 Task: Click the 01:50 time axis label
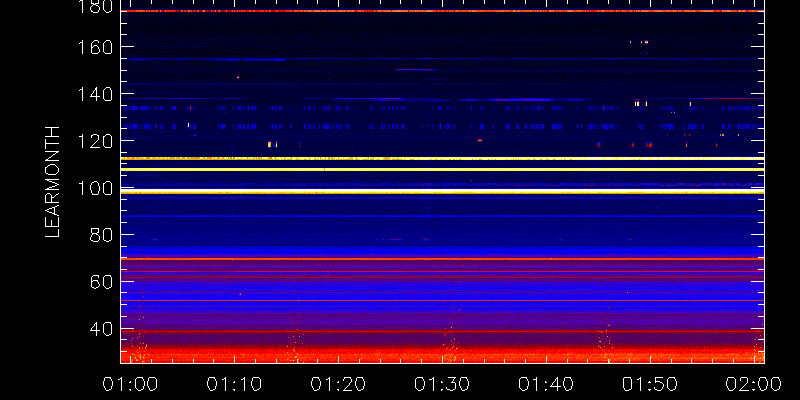point(650,384)
